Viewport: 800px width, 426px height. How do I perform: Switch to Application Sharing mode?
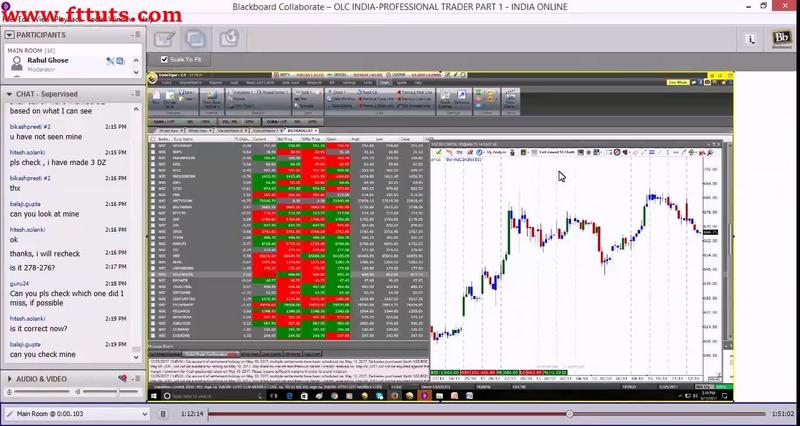click(196, 39)
